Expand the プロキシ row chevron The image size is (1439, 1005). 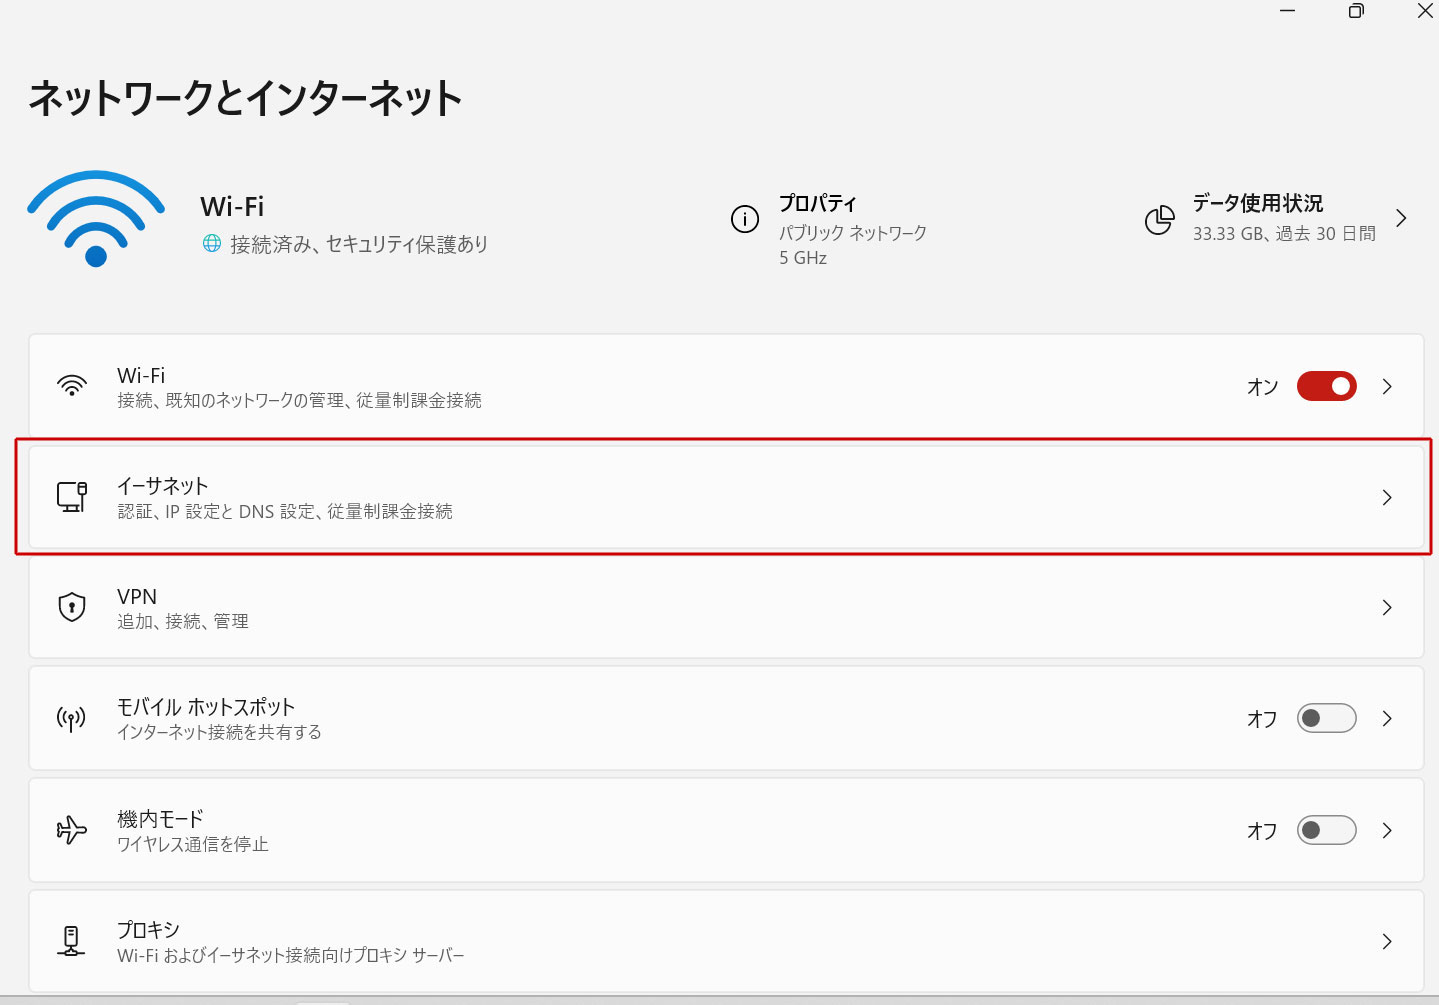[1387, 941]
